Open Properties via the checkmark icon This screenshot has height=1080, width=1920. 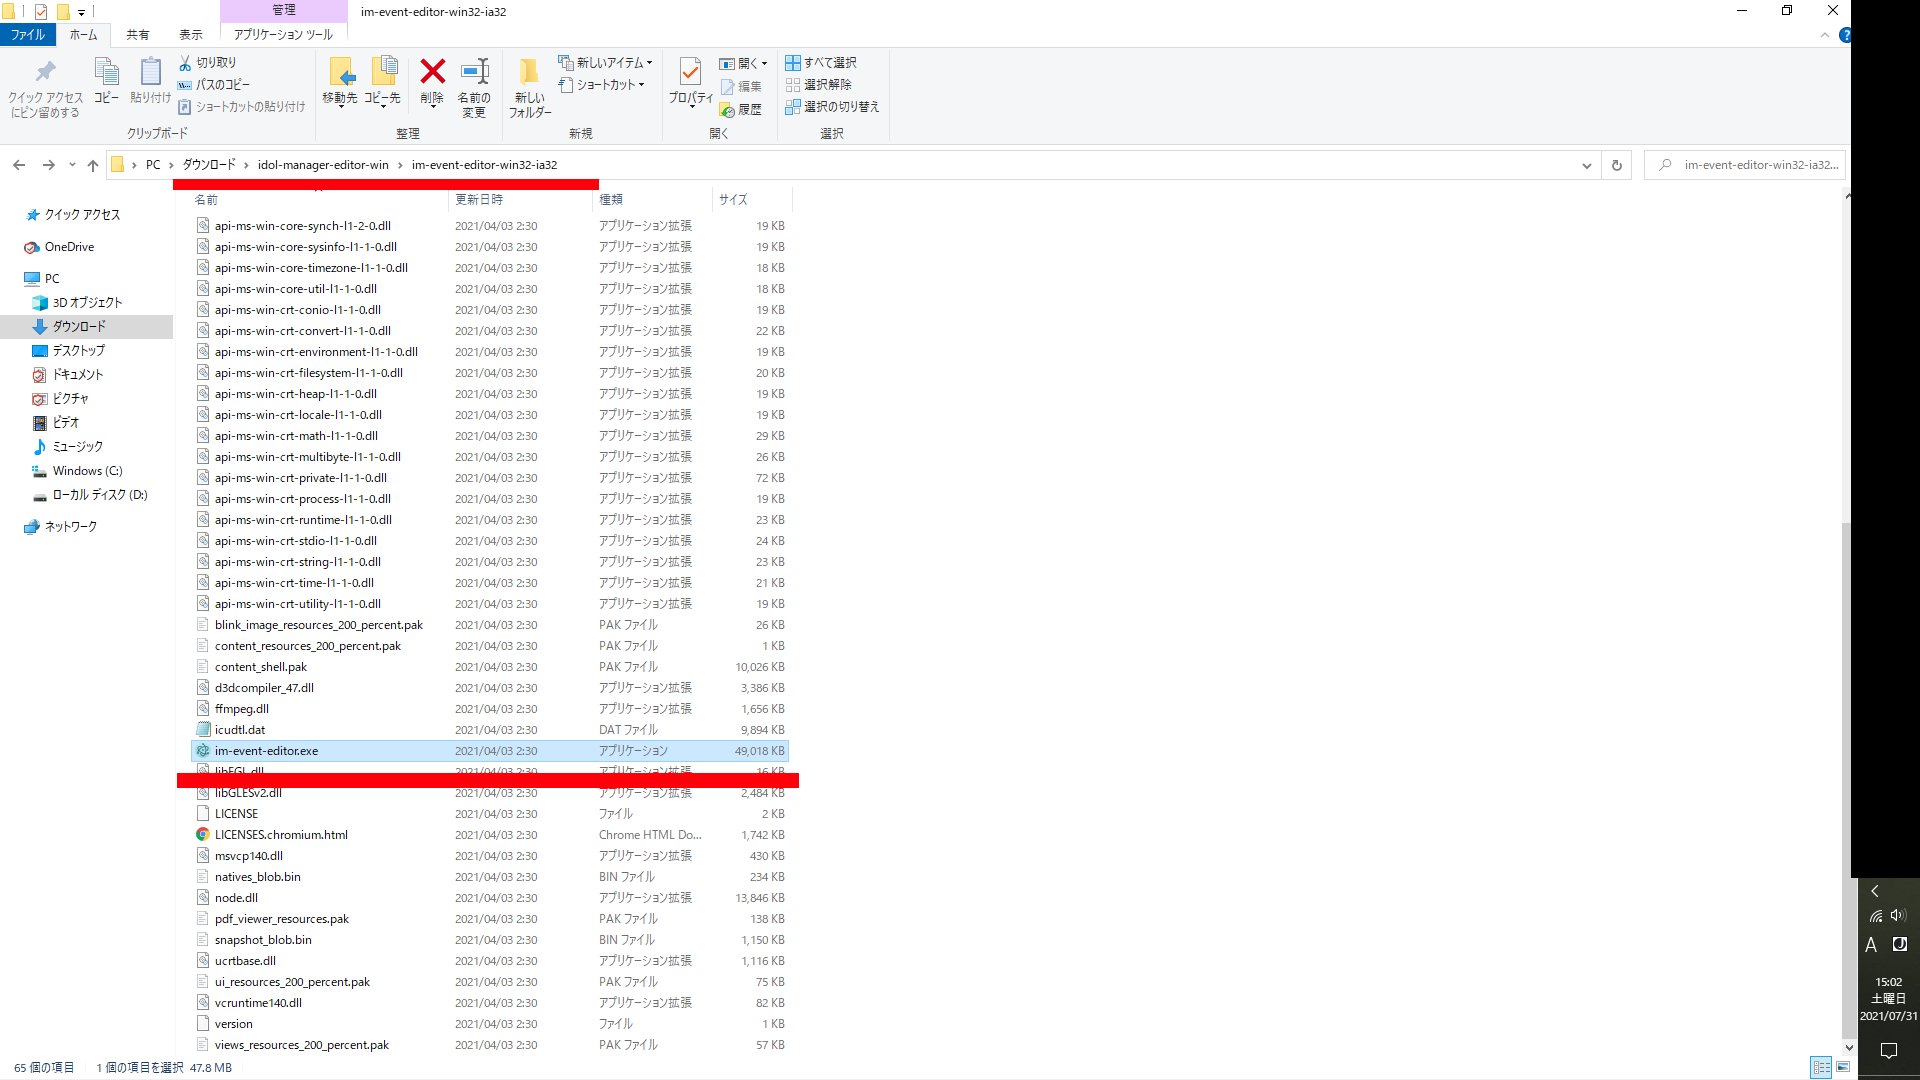click(690, 73)
